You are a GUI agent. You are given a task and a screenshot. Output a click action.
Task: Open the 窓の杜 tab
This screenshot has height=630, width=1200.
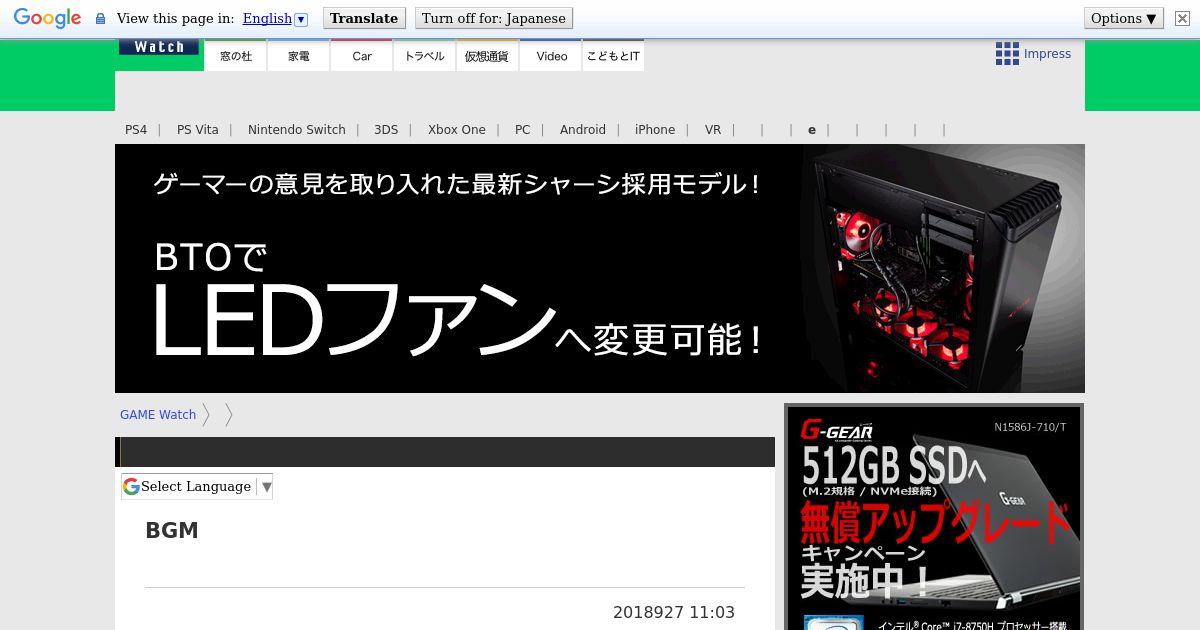click(x=236, y=56)
